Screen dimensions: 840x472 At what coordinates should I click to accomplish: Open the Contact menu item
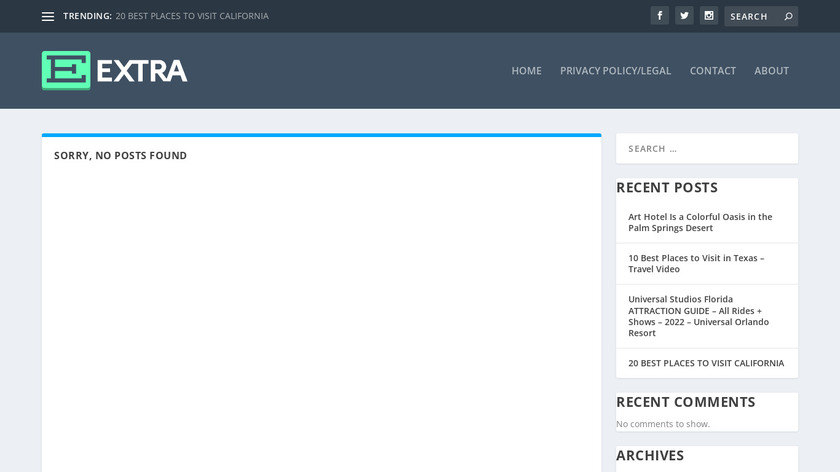pos(712,71)
